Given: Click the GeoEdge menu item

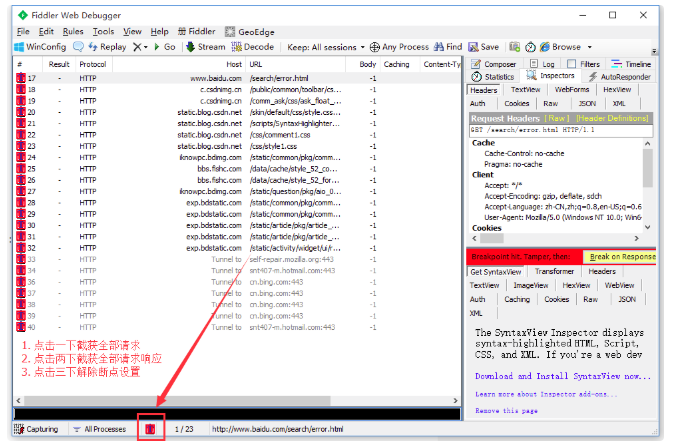Looking at the screenshot, I should click(250, 32).
